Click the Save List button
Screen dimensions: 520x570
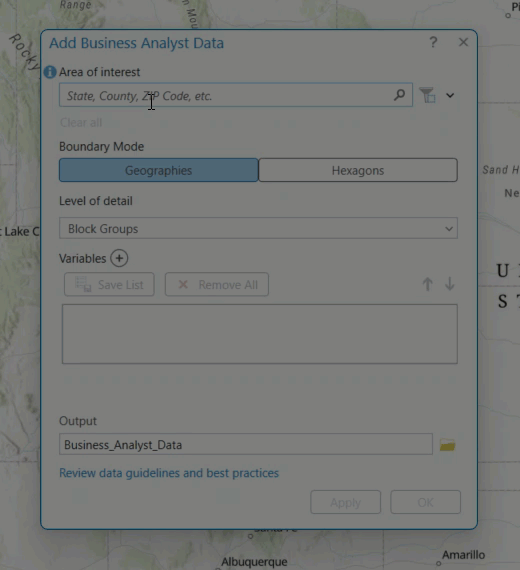pyautogui.click(x=109, y=284)
